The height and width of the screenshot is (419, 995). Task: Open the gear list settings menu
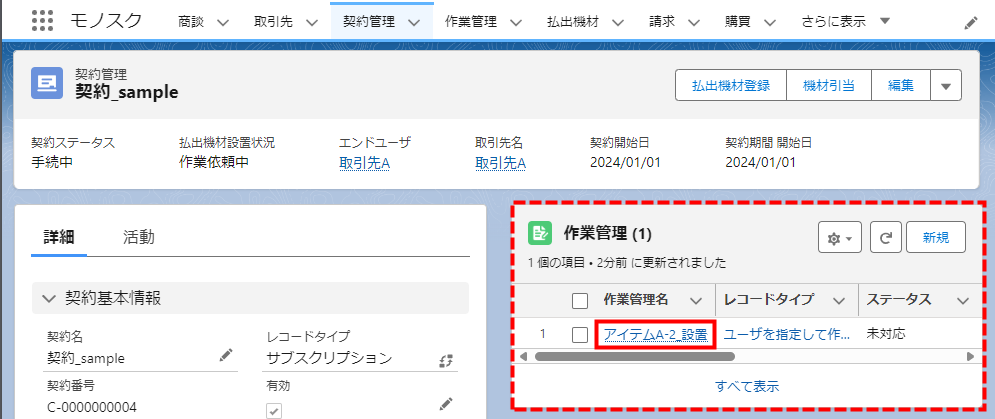click(x=839, y=238)
